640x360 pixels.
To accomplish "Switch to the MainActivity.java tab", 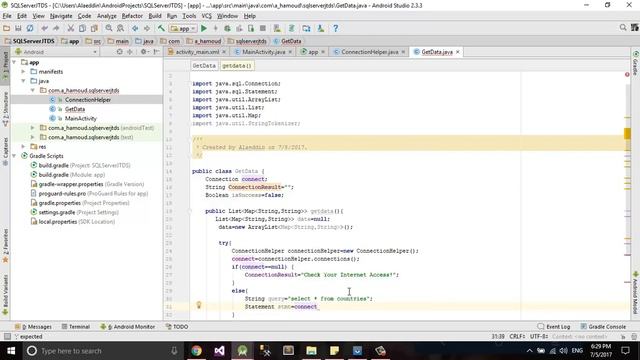I will click(263, 52).
